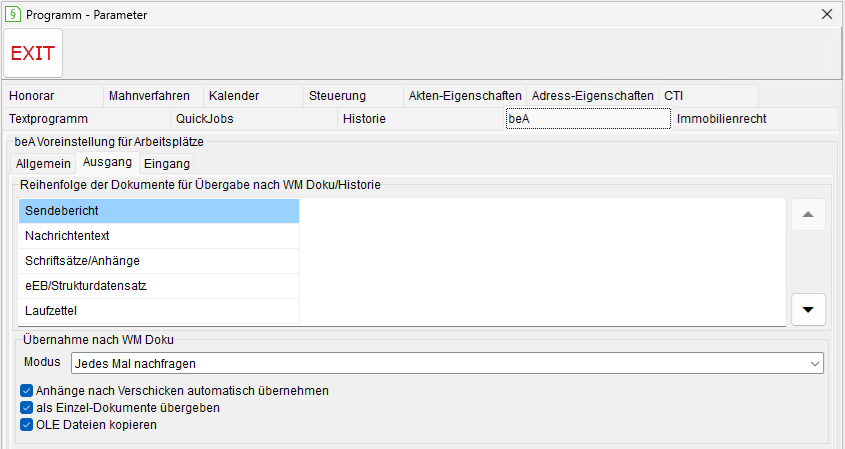The width and height of the screenshot is (845, 449).
Task: Open the Kalender tab
Action: pyautogui.click(x=253, y=96)
